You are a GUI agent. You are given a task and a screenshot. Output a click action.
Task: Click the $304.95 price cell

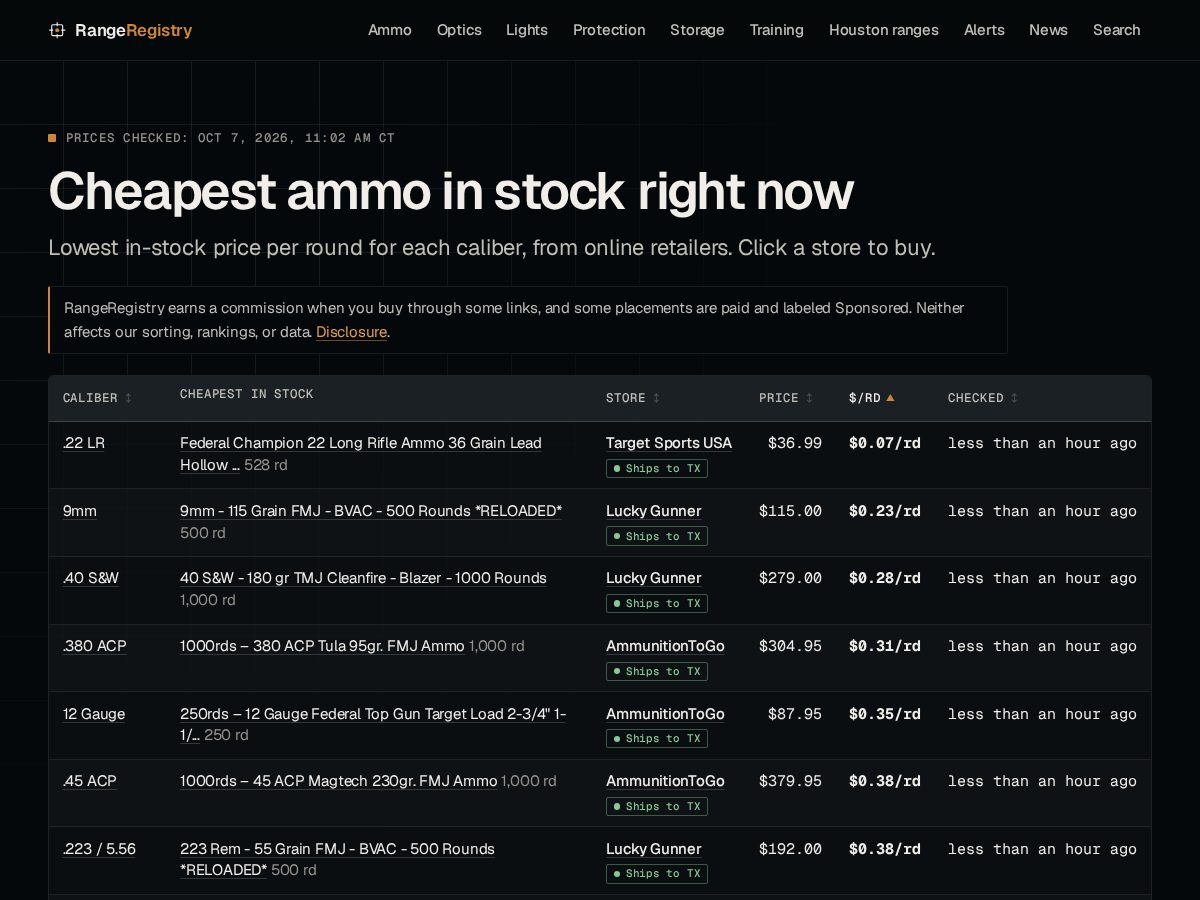click(791, 646)
